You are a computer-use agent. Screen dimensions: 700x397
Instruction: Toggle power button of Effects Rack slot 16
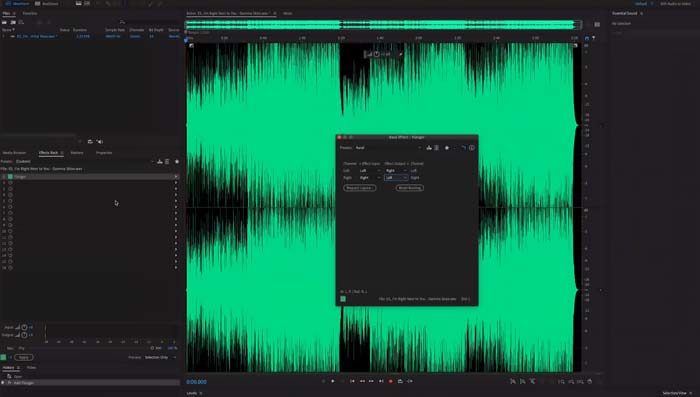10,268
